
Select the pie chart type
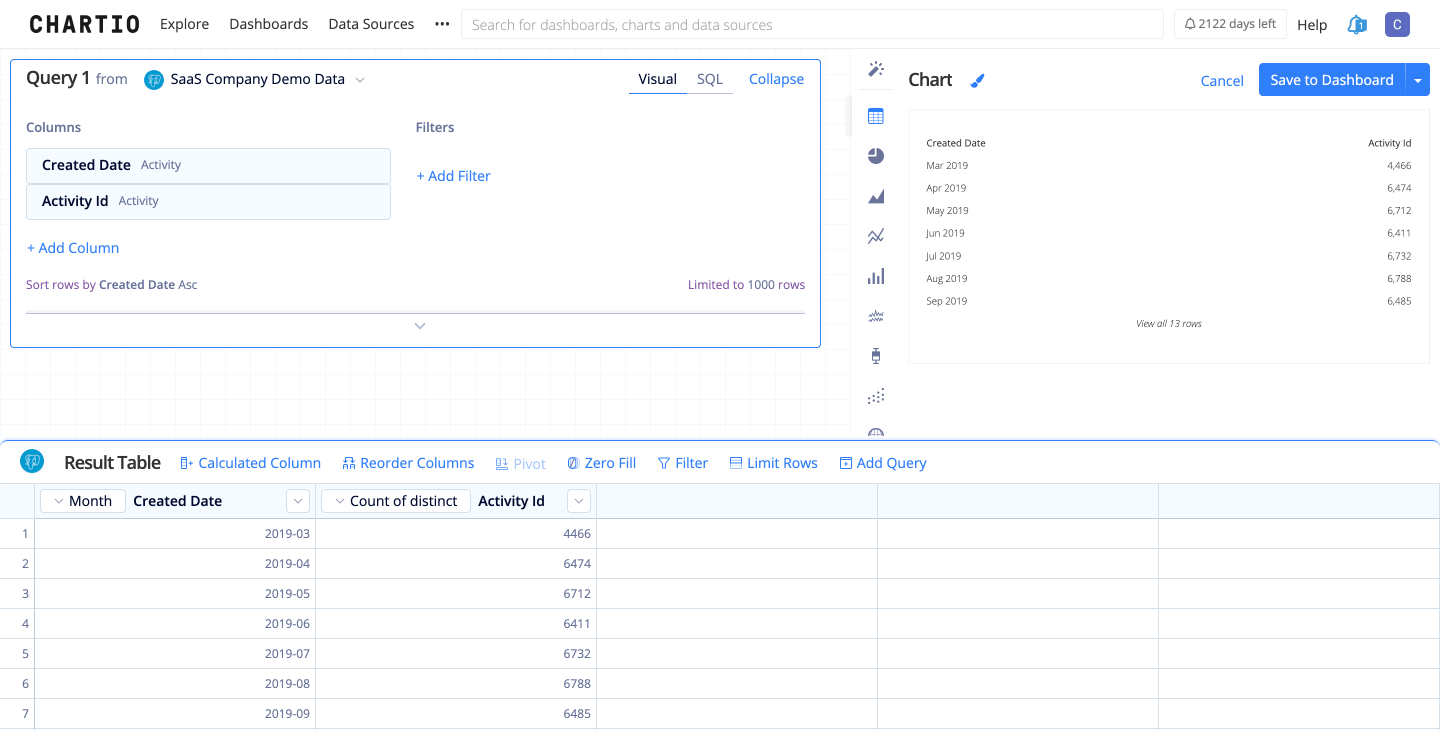pyautogui.click(x=876, y=156)
